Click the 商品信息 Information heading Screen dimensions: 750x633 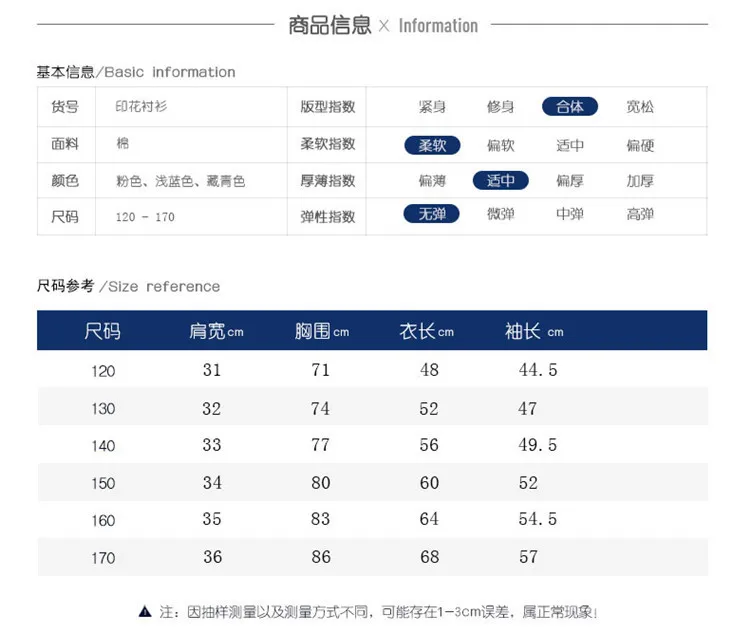tap(383, 25)
